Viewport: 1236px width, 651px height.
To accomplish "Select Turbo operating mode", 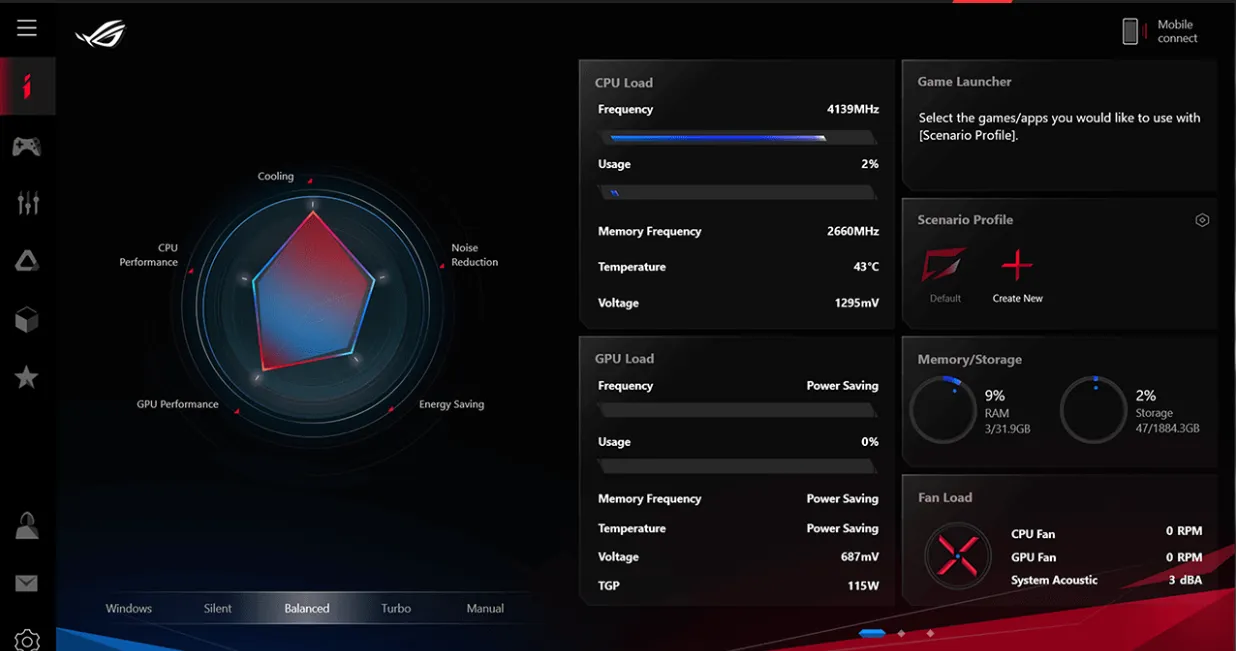I will (x=396, y=608).
